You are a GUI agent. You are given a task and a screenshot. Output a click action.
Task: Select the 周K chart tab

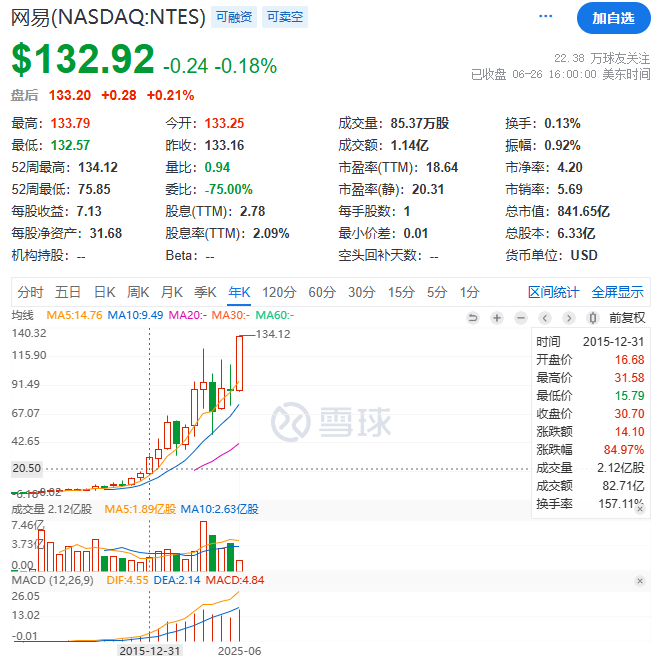(138, 292)
